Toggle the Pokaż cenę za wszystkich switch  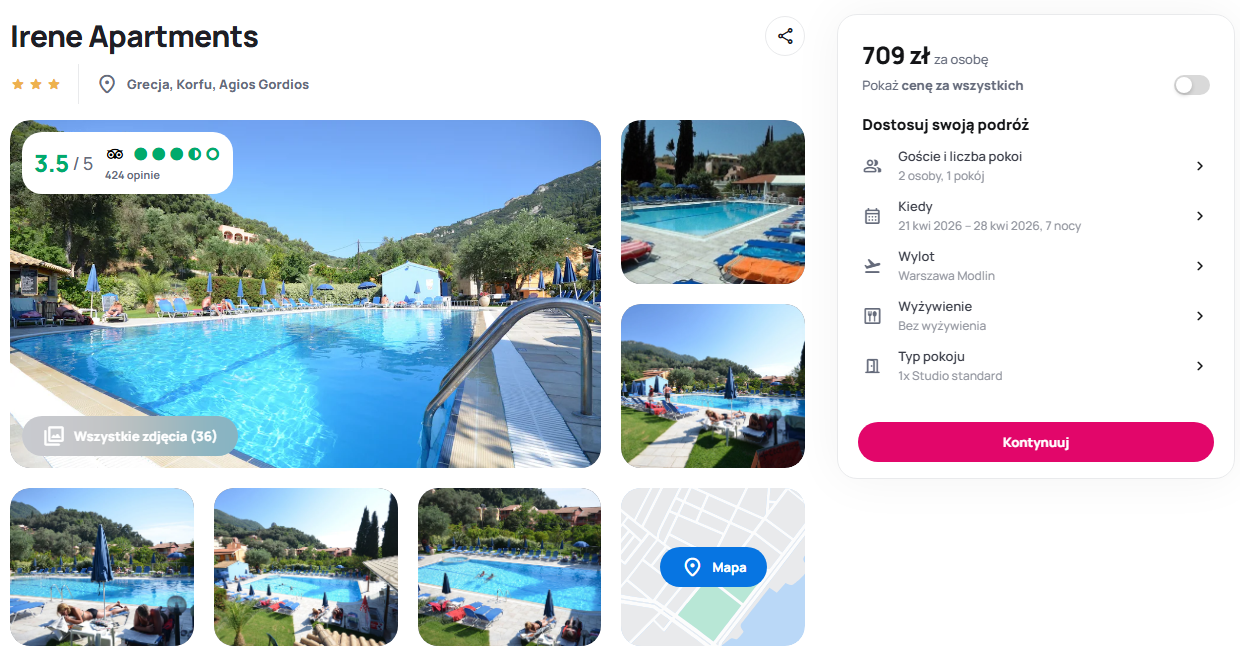(1192, 85)
